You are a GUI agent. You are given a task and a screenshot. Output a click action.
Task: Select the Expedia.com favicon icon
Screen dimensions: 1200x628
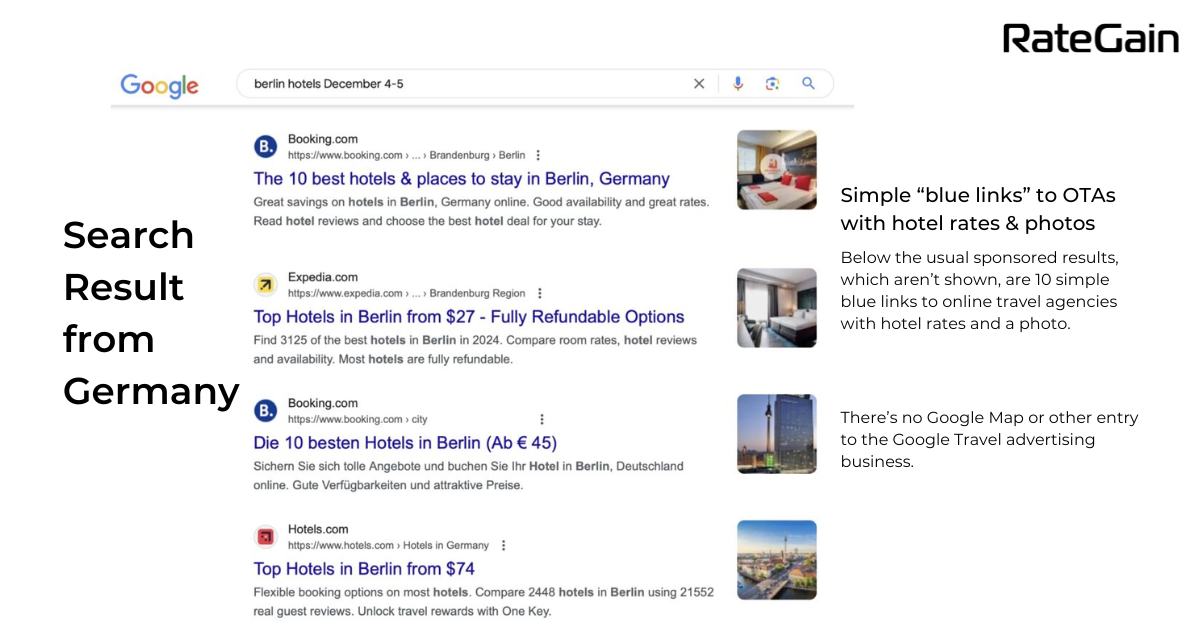[265, 285]
